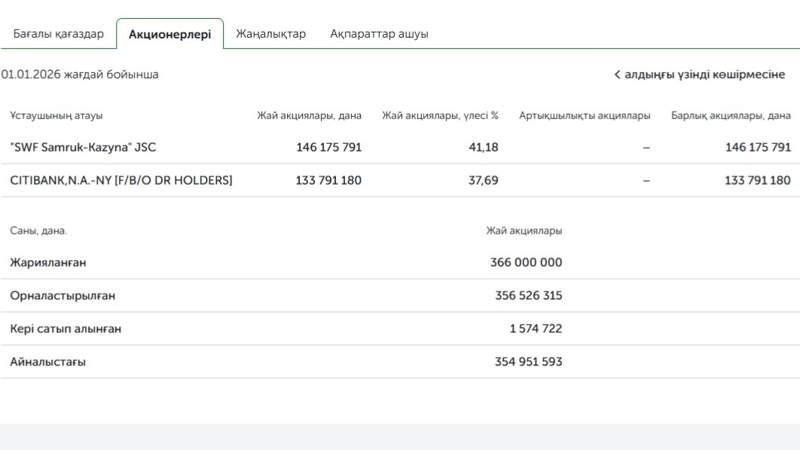Click the 41,18 share percentage value

(x=484, y=148)
